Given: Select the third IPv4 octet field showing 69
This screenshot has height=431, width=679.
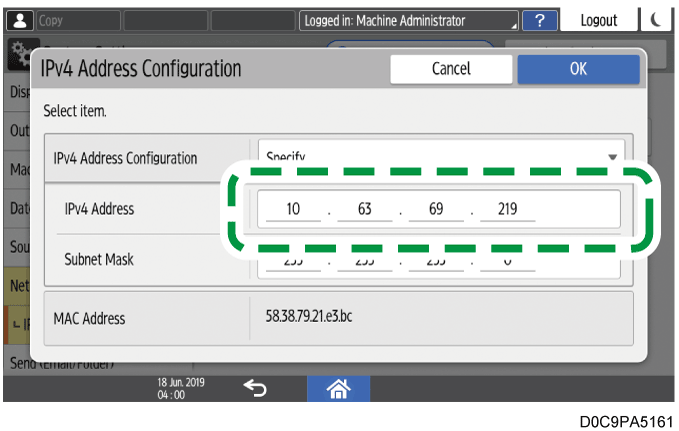Looking at the screenshot, I should tap(434, 210).
